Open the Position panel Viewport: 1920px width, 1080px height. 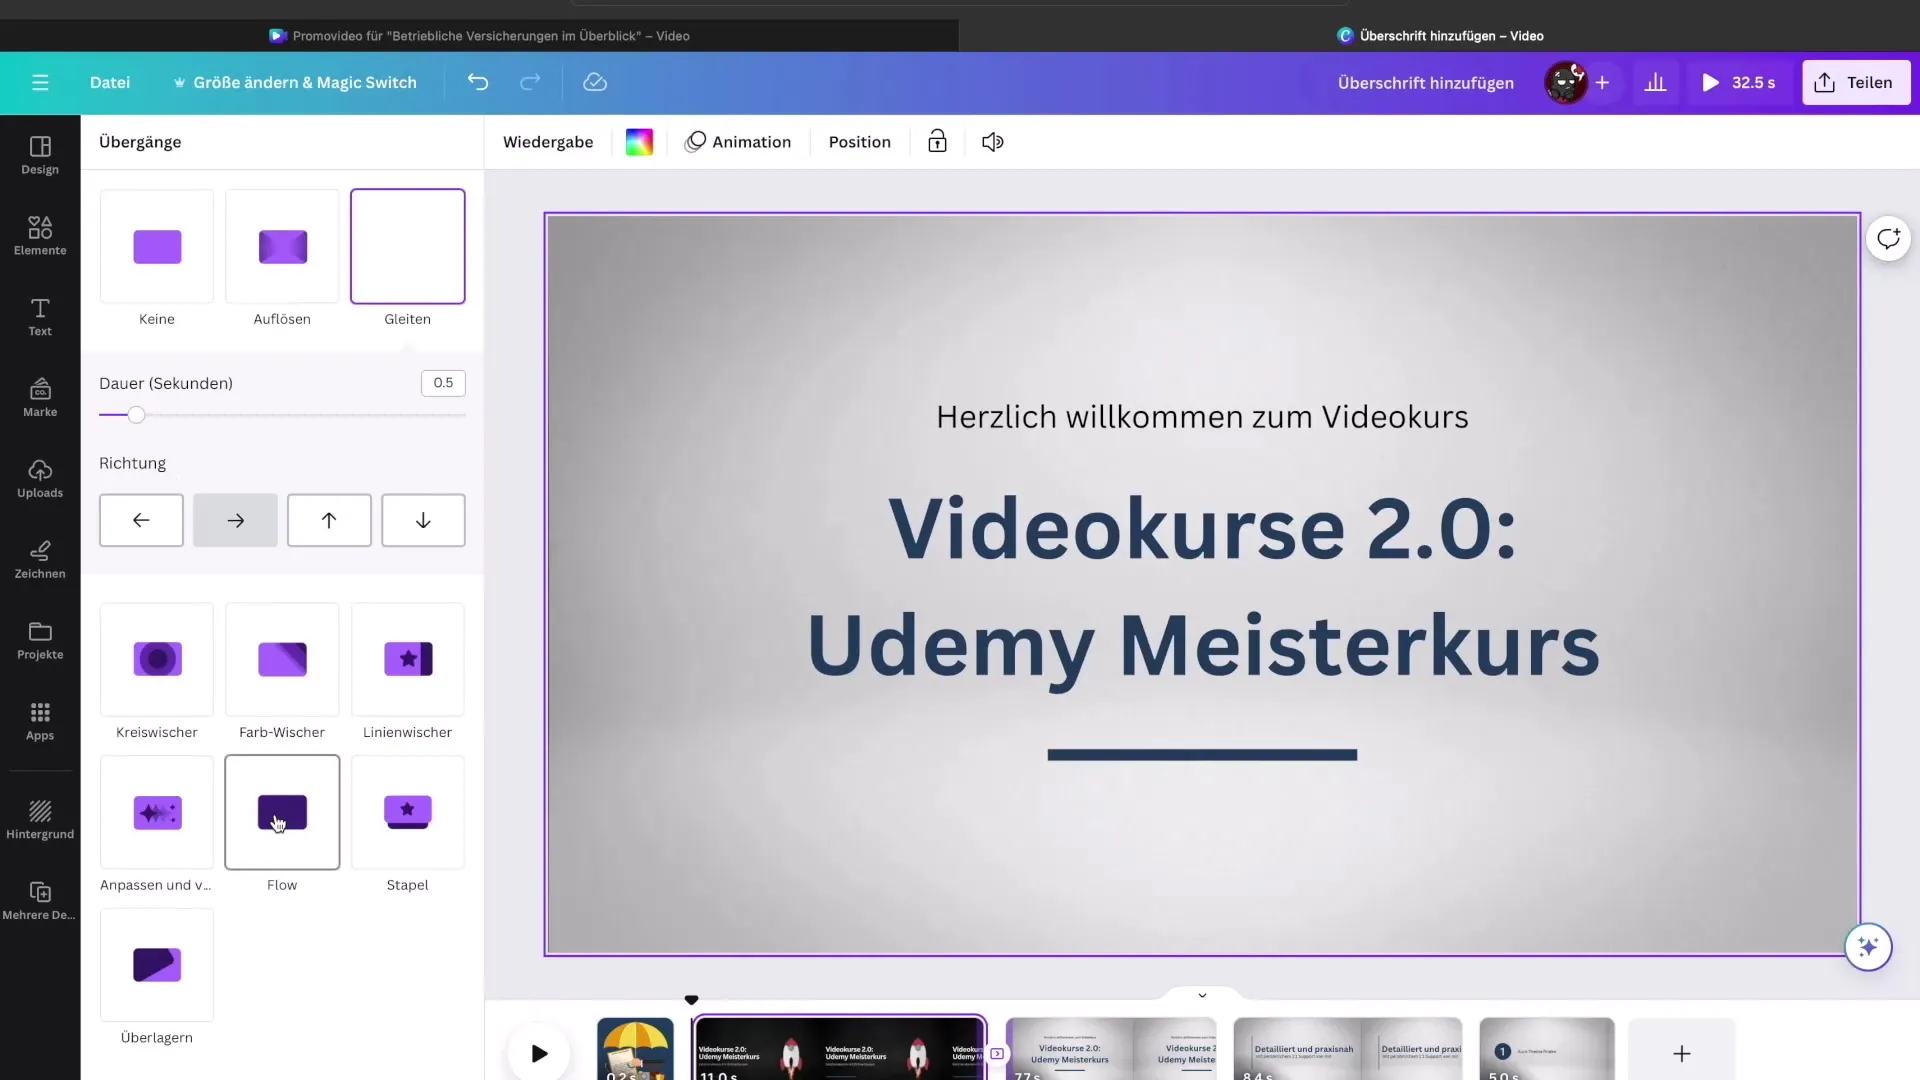pyautogui.click(x=860, y=142)
